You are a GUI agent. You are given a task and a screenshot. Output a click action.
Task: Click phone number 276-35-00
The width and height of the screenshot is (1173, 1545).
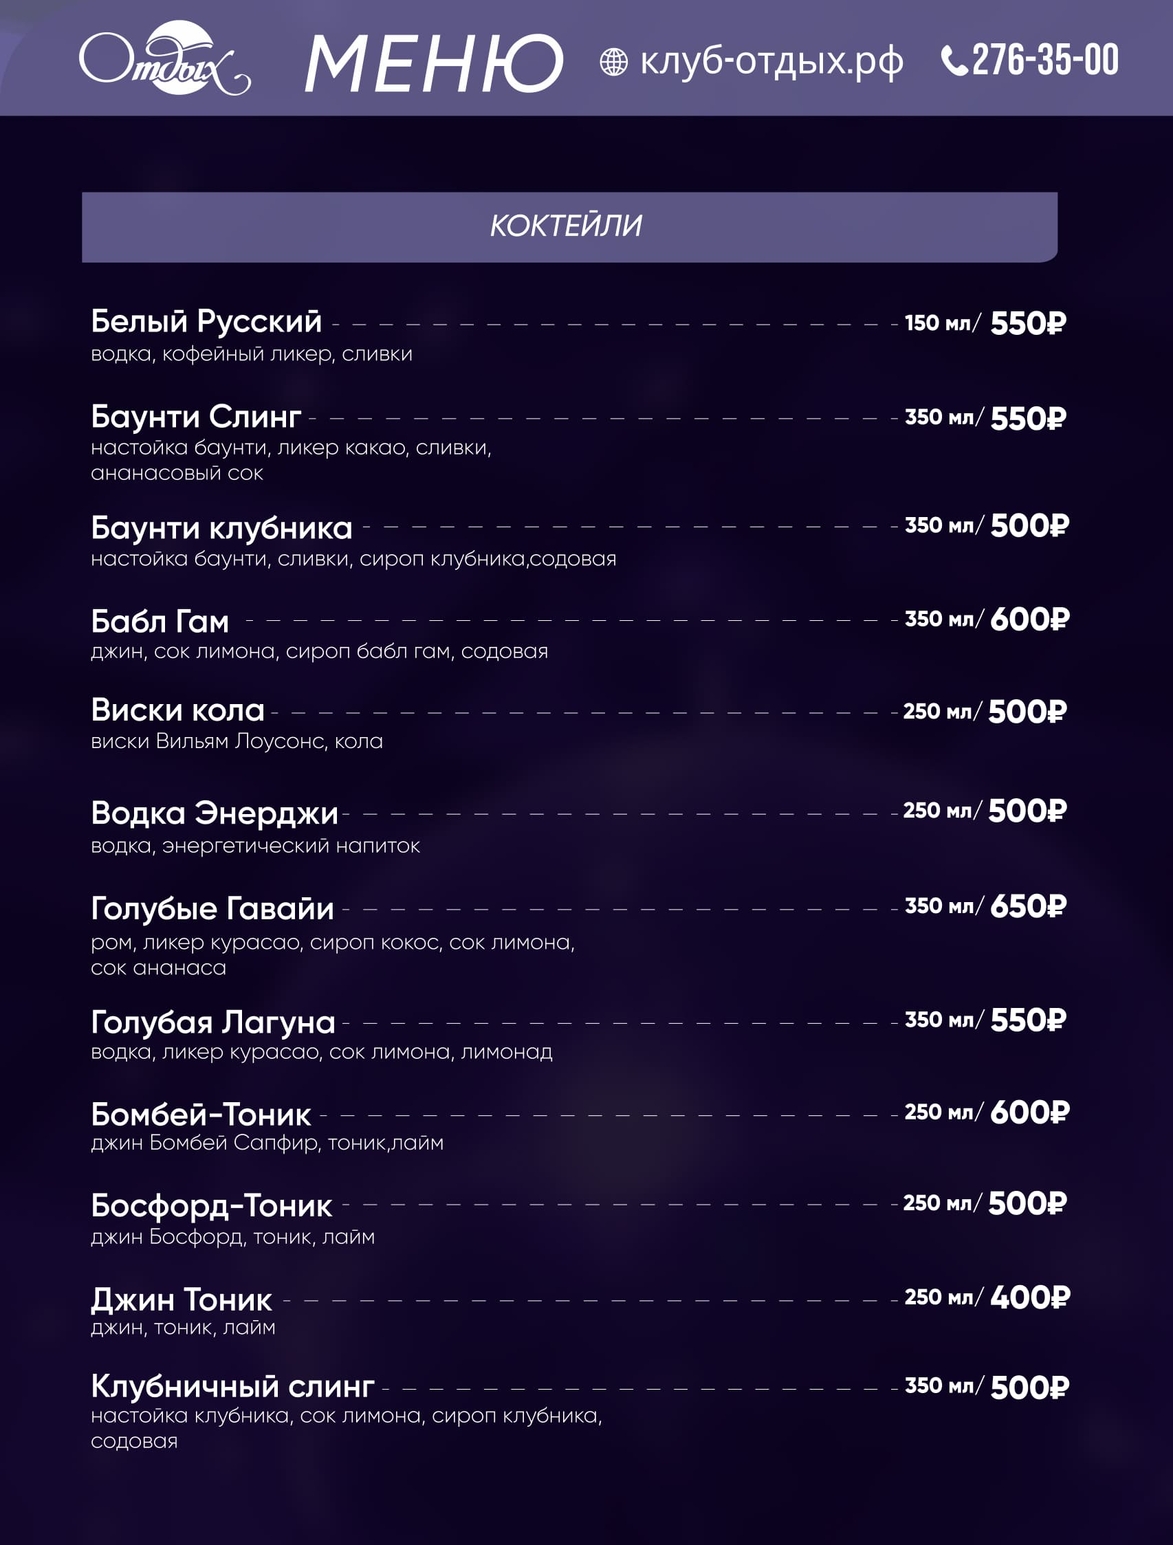1045,61
